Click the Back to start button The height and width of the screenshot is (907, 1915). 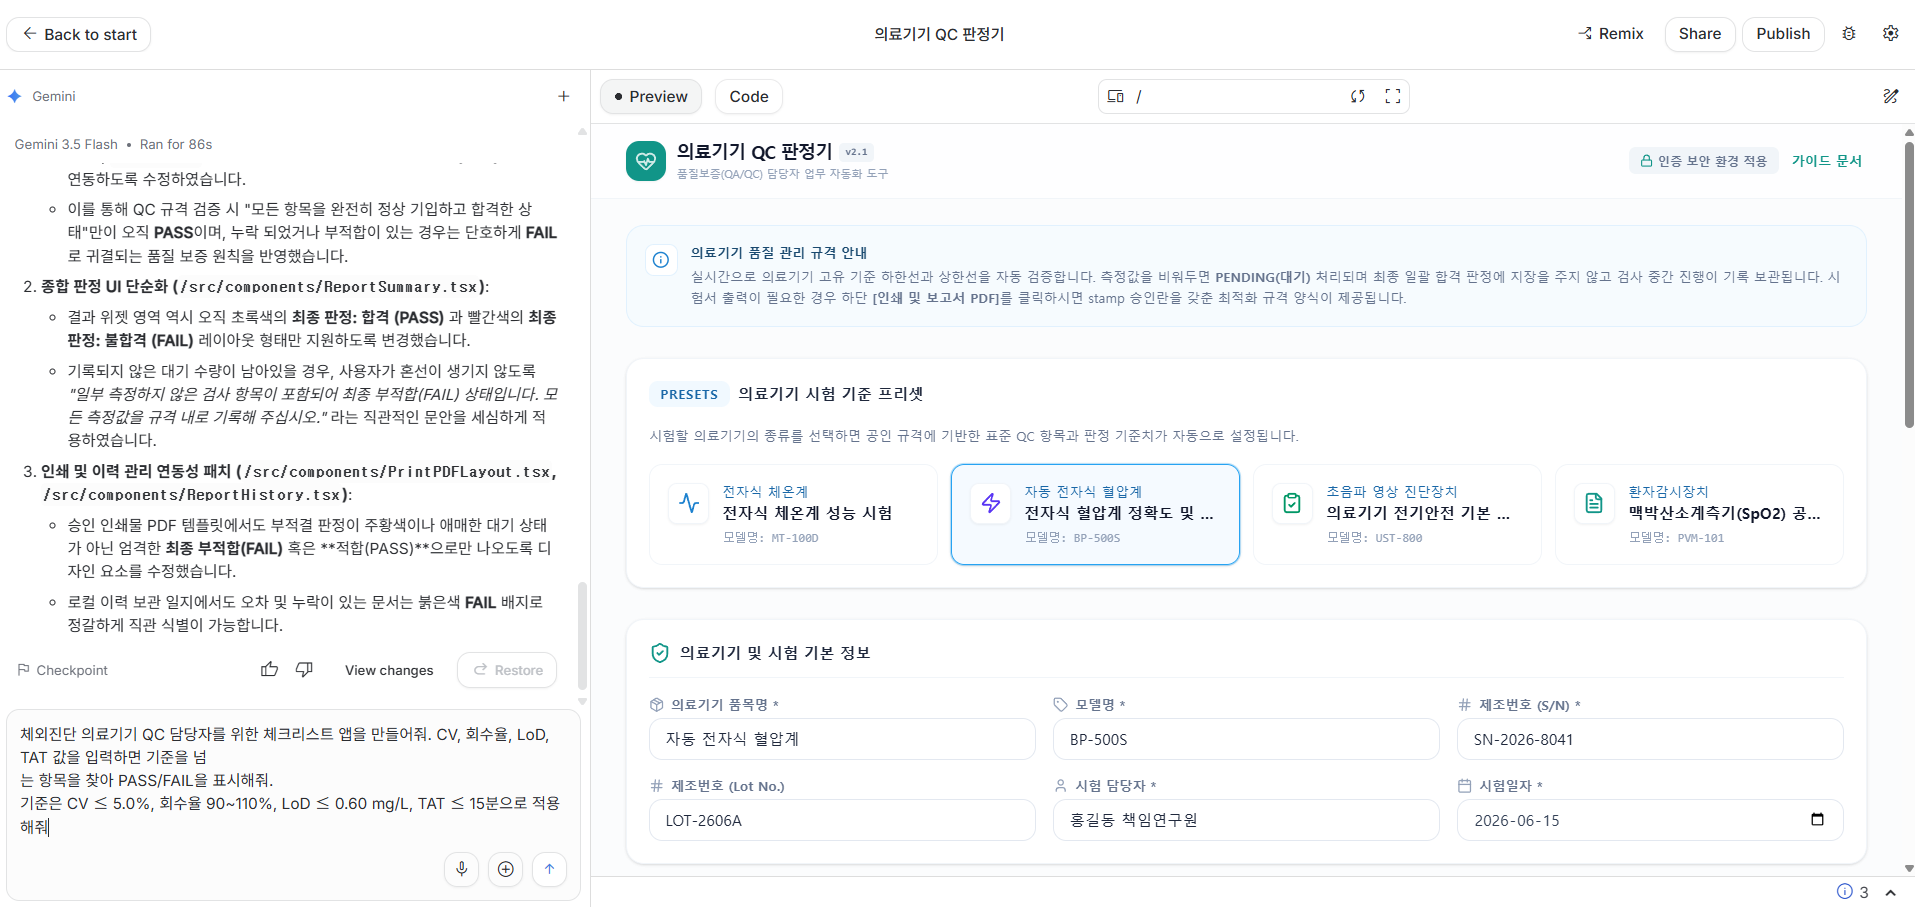coord(79,34)
